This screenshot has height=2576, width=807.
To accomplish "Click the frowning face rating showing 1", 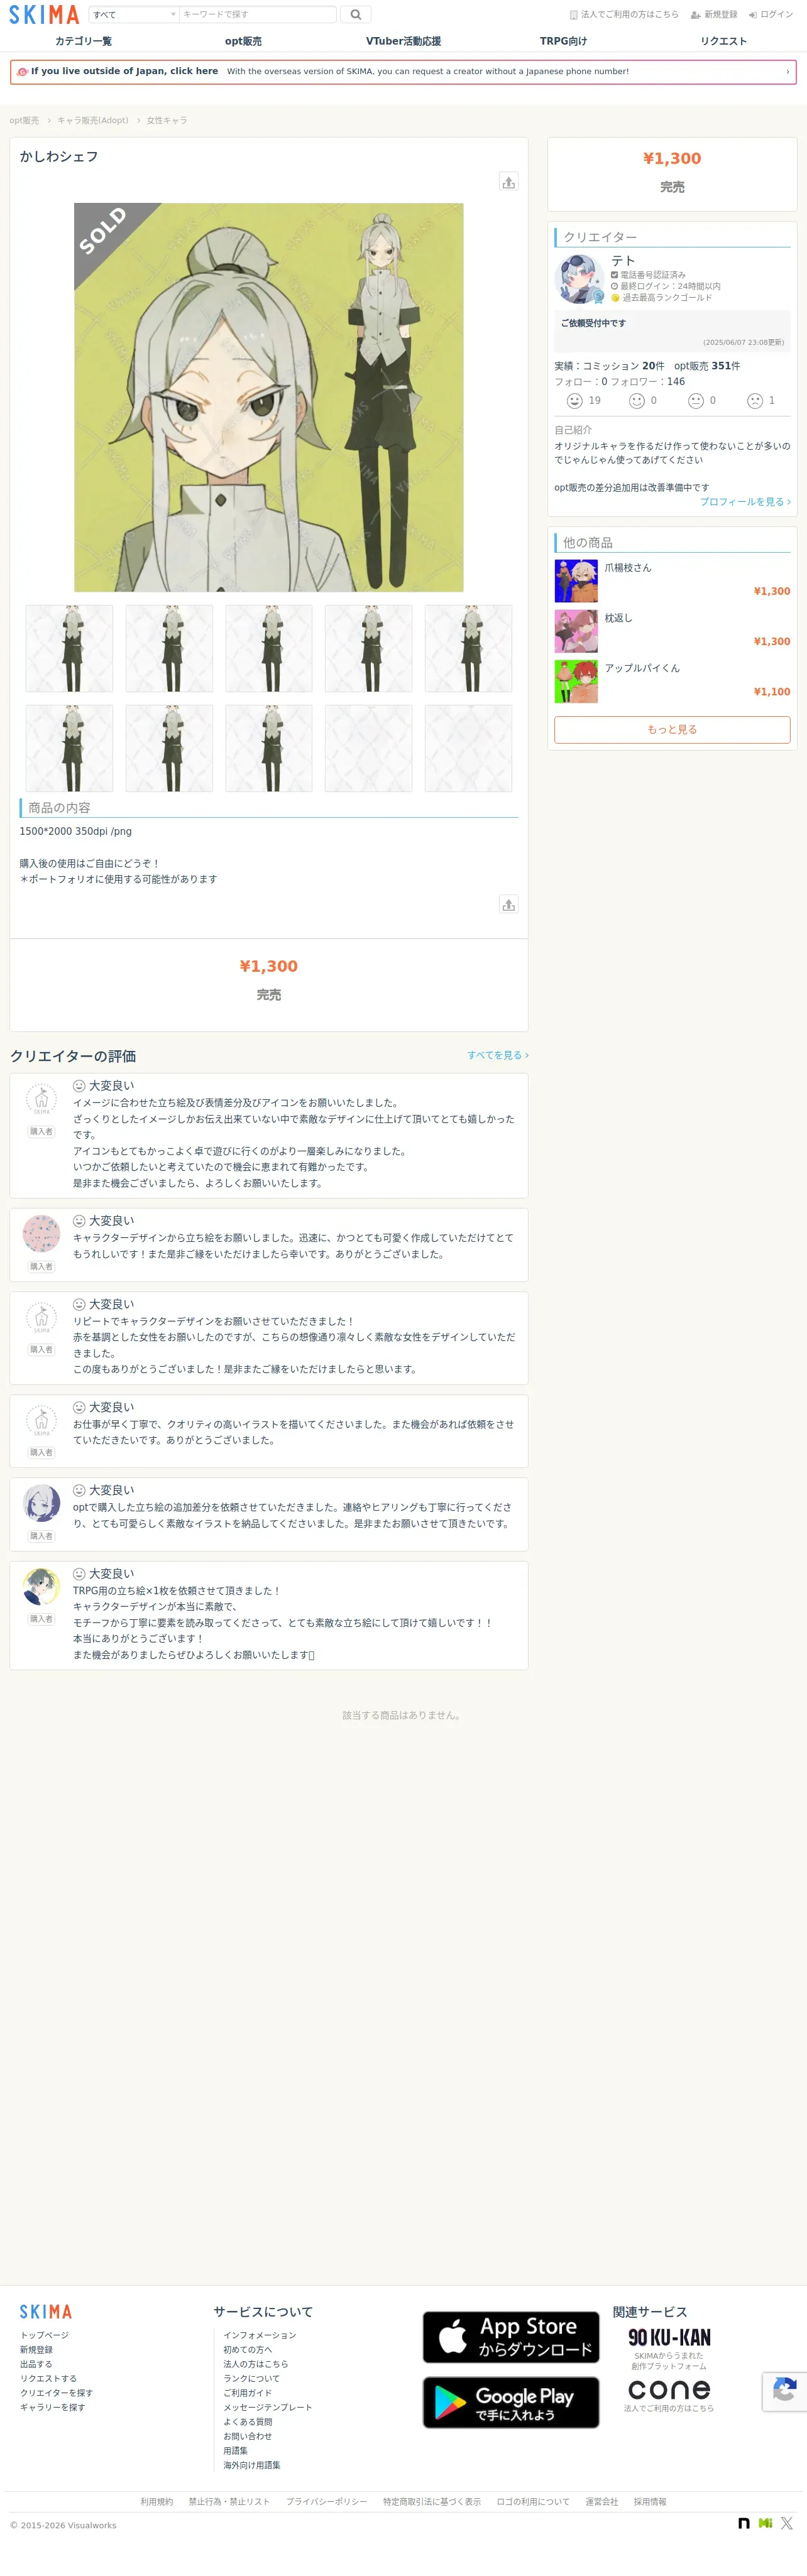I will click(x=755, y=400).
